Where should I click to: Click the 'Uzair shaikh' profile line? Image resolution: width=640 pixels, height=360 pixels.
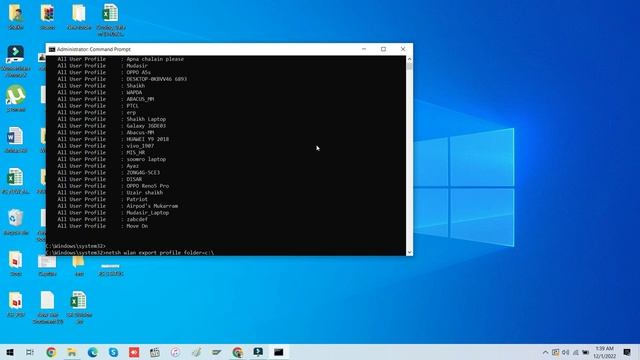click(110, 193)
